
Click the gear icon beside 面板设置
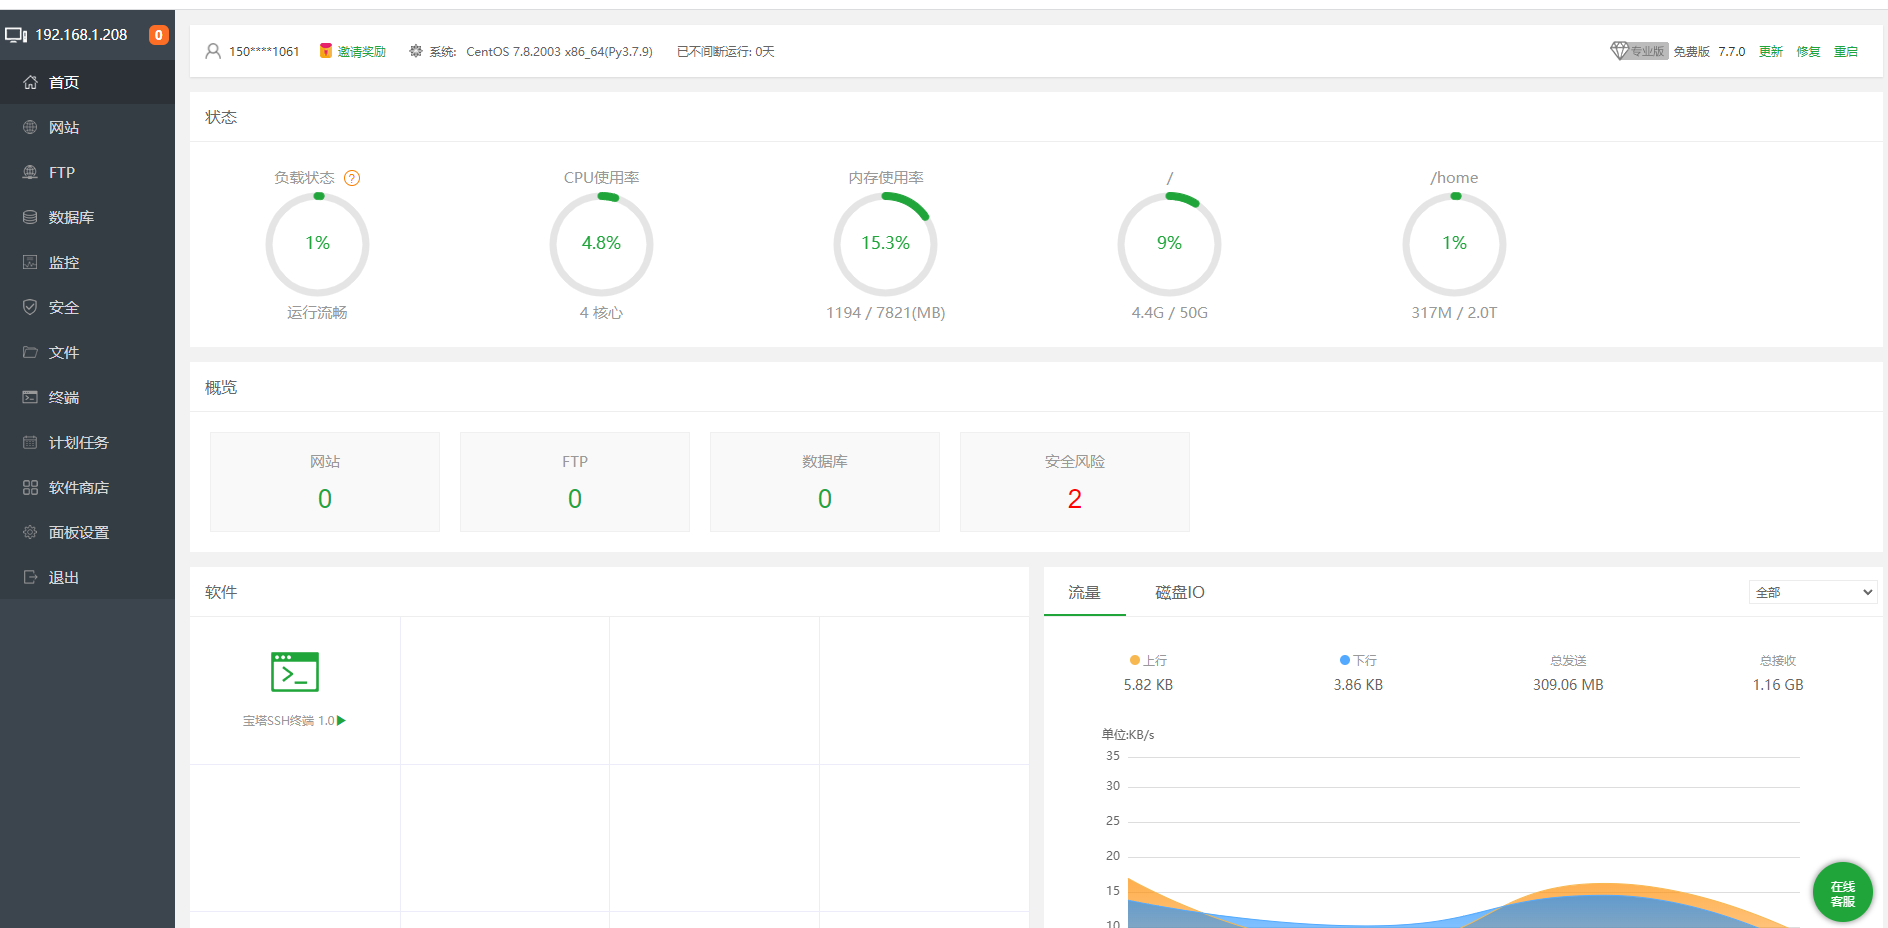click(30, 532)
